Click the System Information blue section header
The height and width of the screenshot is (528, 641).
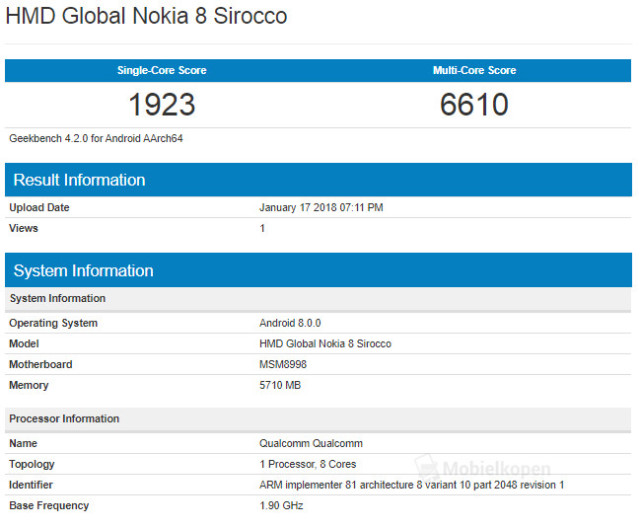(x=83, y=270)
